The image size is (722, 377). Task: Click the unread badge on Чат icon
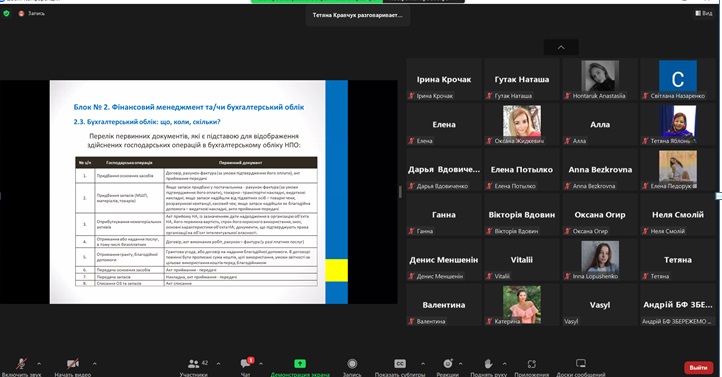(x=250, y=360)
